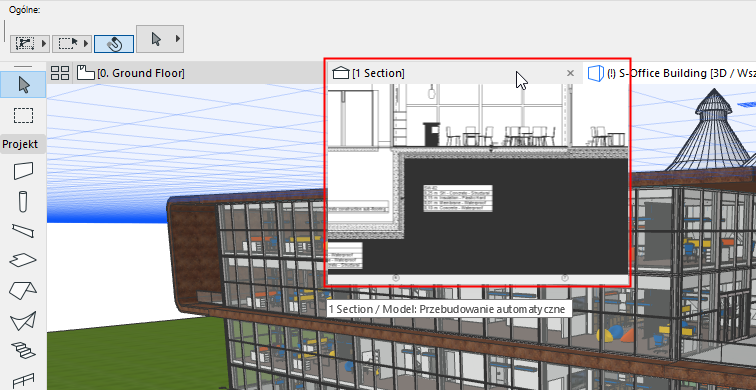Click the 3D window icon on S-Office tab

point(596,73)
